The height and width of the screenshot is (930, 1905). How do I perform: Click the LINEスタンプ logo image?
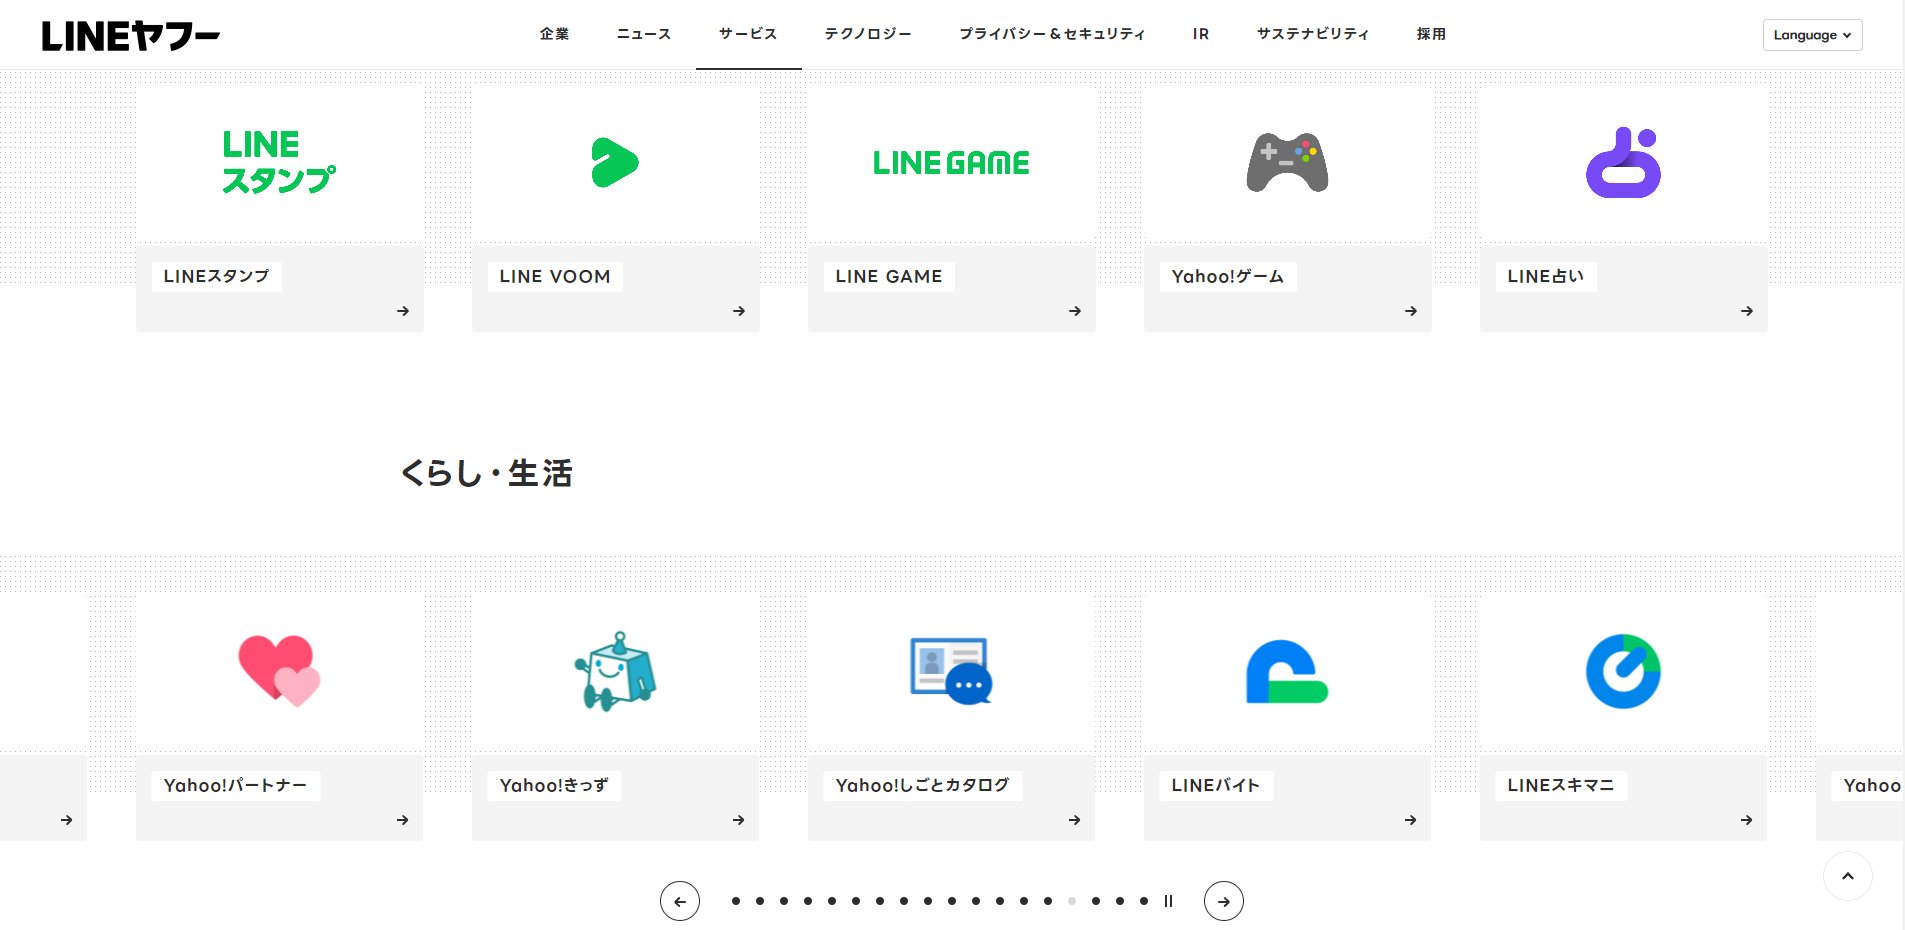pos(279,162)
